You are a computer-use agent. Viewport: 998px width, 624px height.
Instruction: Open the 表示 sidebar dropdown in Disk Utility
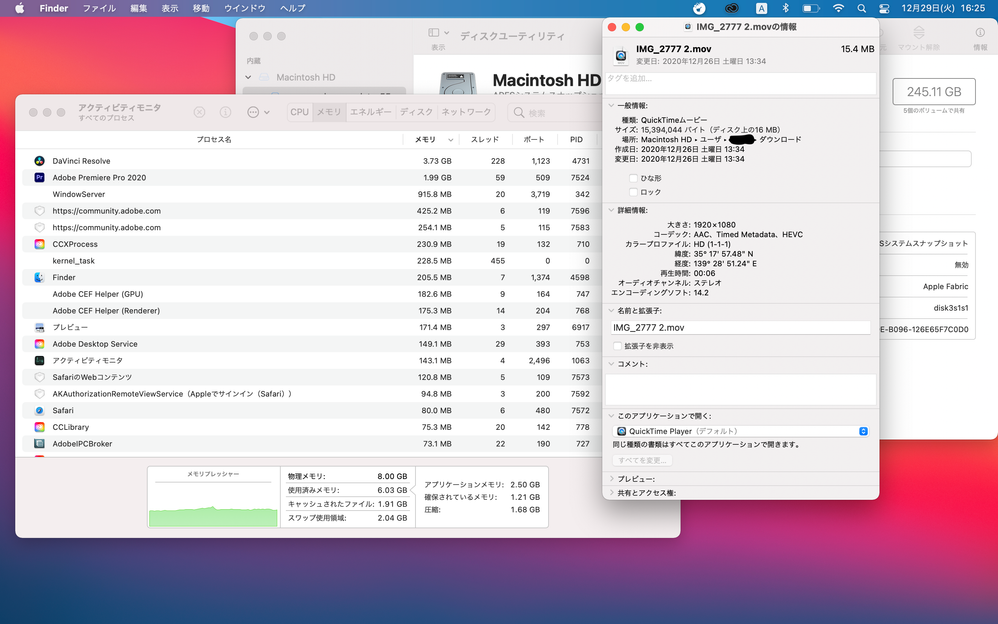tap(439, 32)
